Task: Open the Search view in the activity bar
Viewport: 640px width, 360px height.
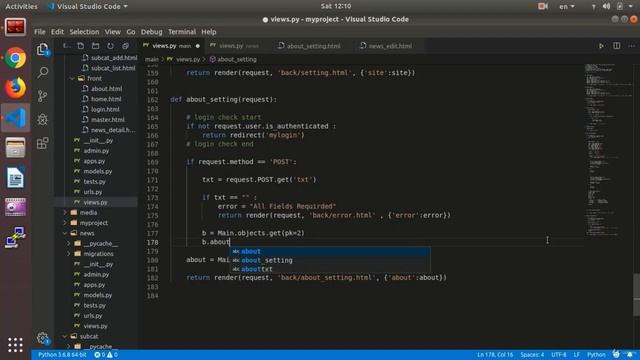Action: point(42,73)
